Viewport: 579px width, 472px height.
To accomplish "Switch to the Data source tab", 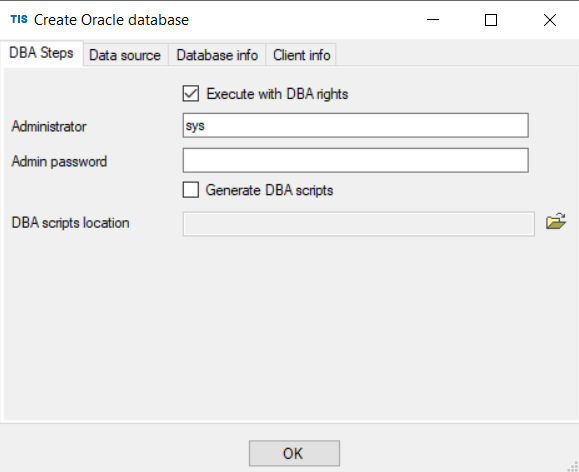I will (x=125, y=55).
